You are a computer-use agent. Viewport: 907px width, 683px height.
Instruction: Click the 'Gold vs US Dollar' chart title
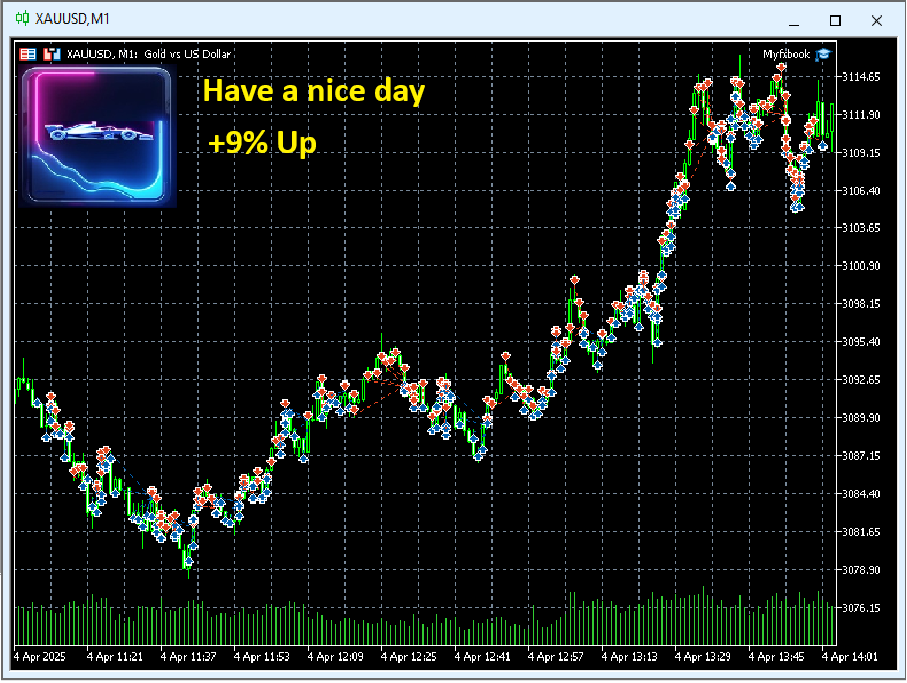tap(187, 54)
